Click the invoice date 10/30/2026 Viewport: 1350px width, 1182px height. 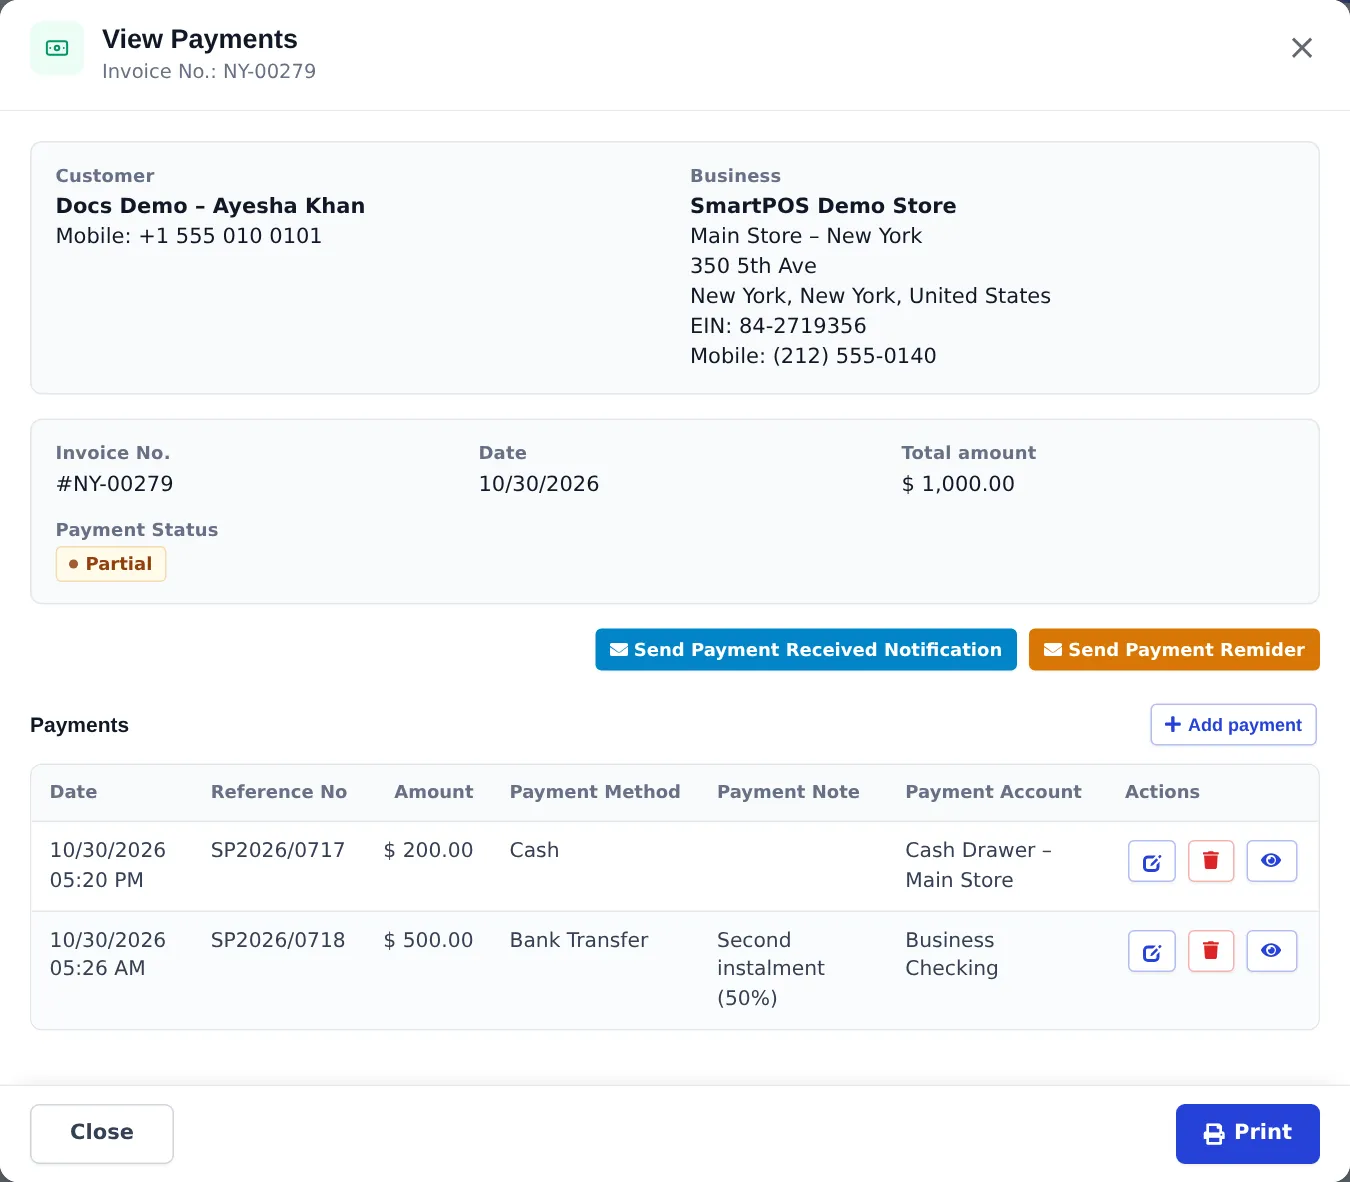coord(539,484)
